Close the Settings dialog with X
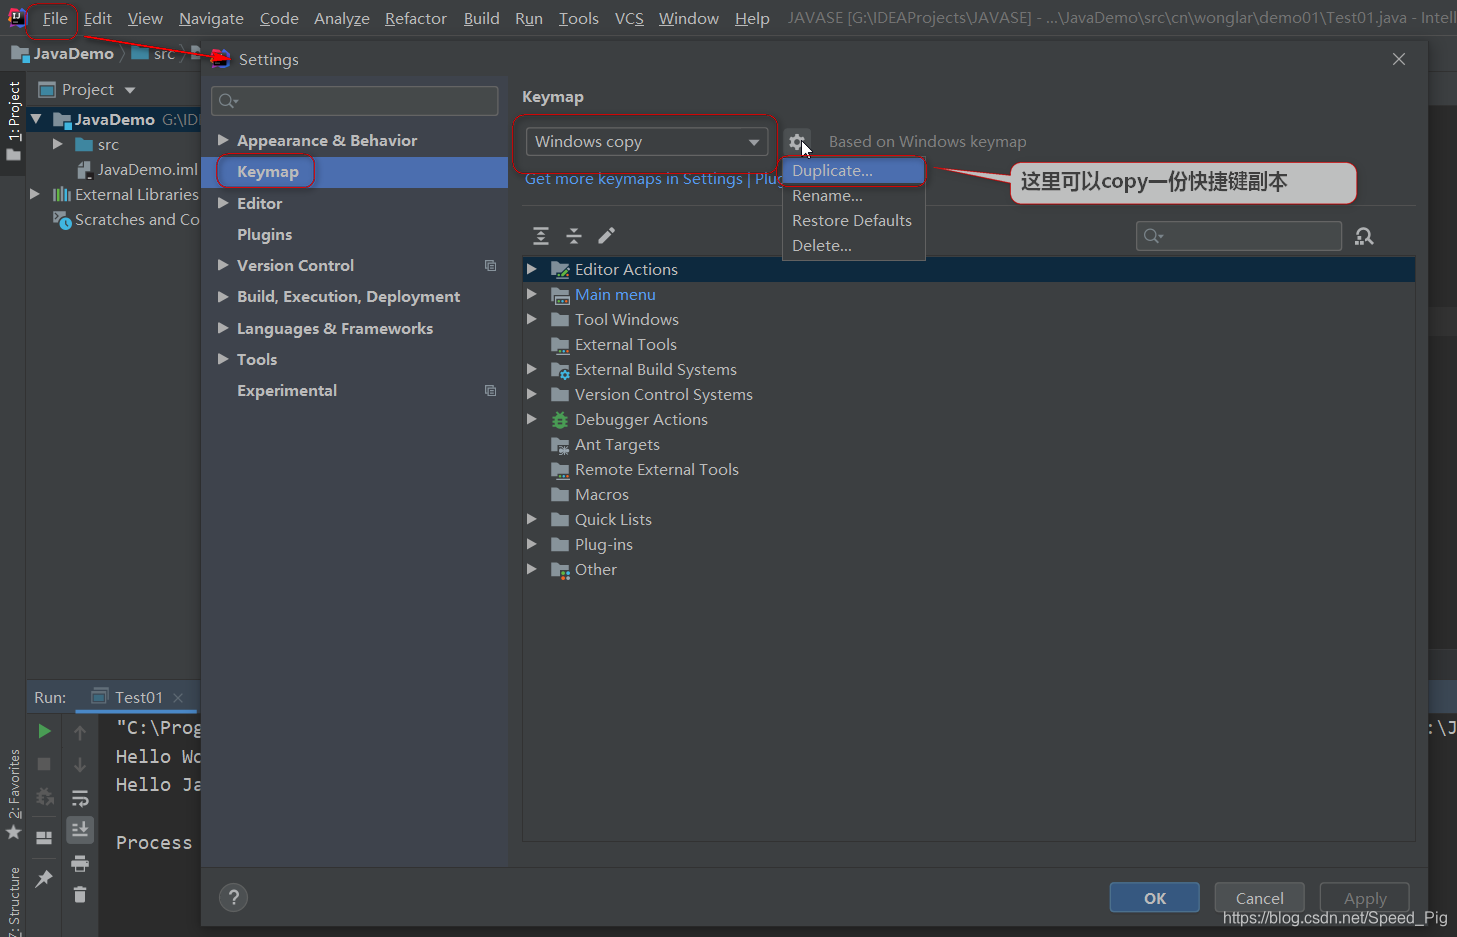This screenshot has width=1457, height=937. click(1399, 59)
